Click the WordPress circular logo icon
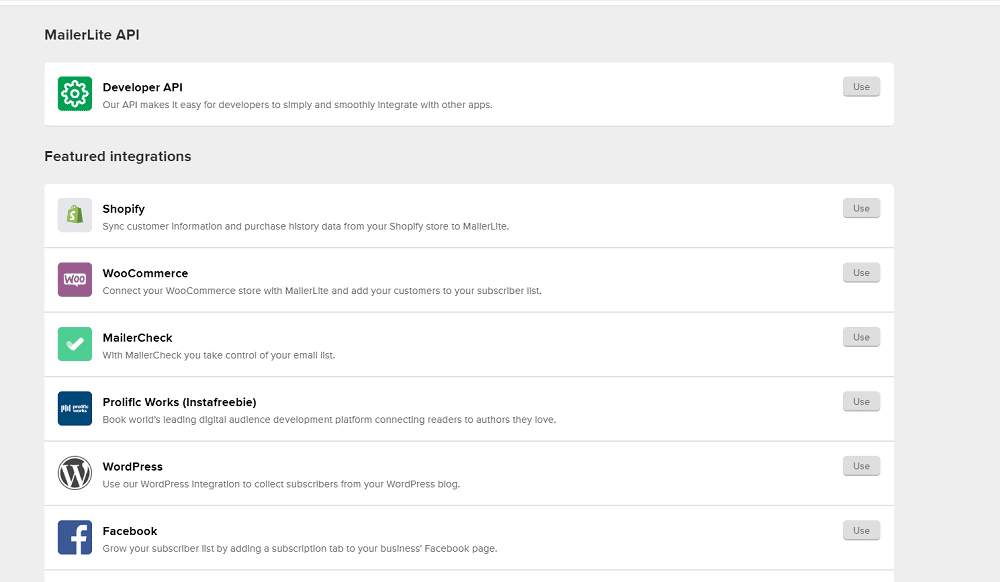The width and height of the screenshot is (1000, 582). click(75, 472)
